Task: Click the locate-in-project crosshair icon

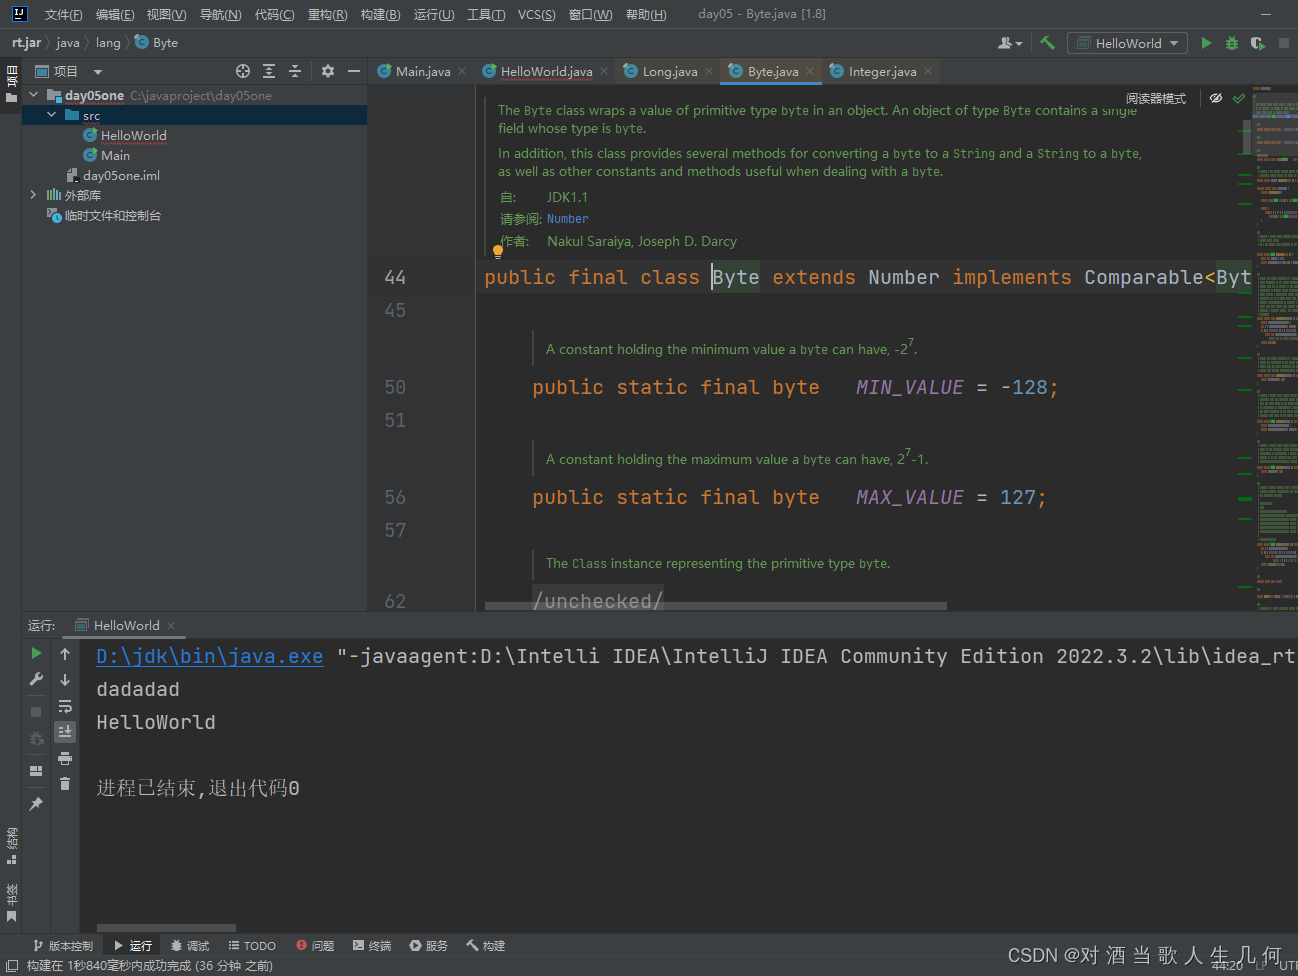Action: point(242,71)
